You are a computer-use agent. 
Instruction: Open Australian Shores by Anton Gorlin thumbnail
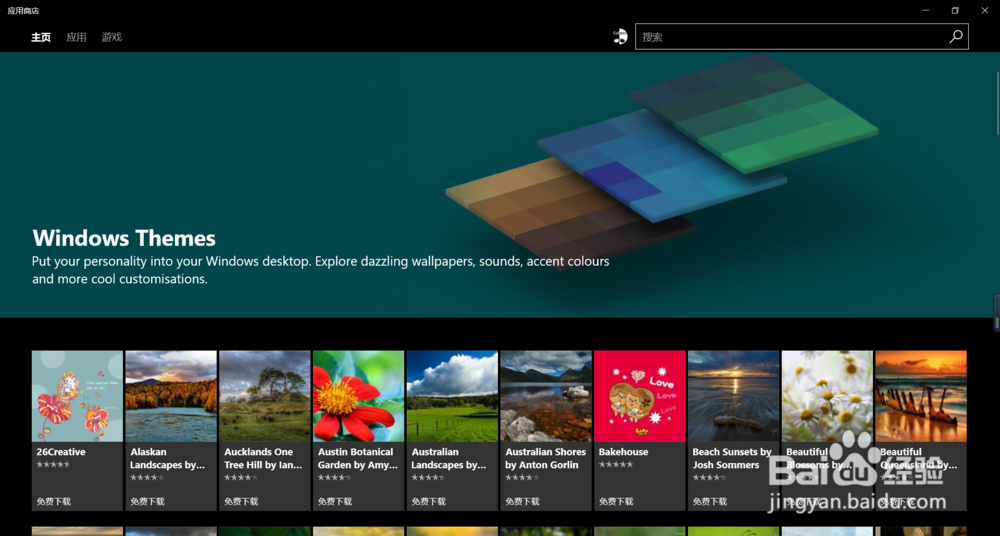pos(546,396)
